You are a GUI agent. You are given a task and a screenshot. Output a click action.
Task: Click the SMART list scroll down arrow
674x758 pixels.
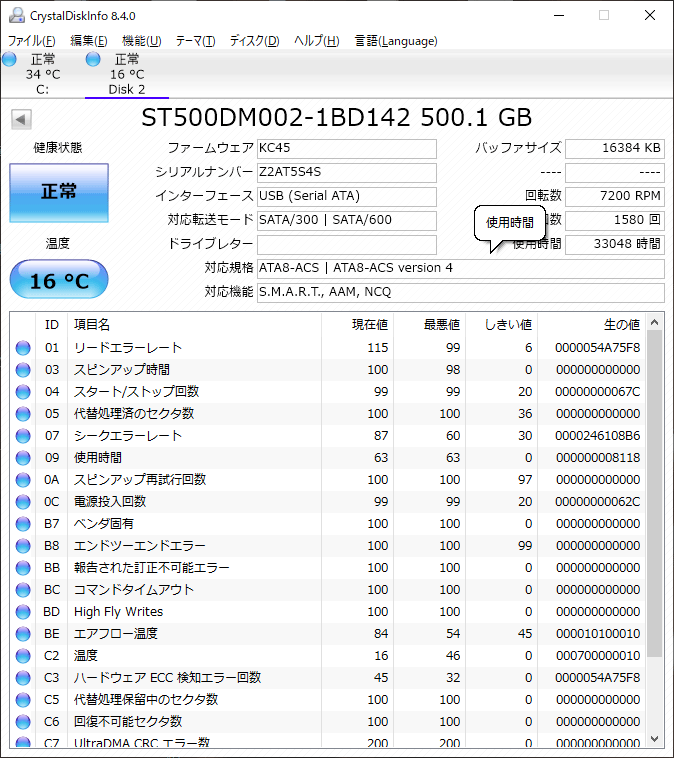[655, 739]
